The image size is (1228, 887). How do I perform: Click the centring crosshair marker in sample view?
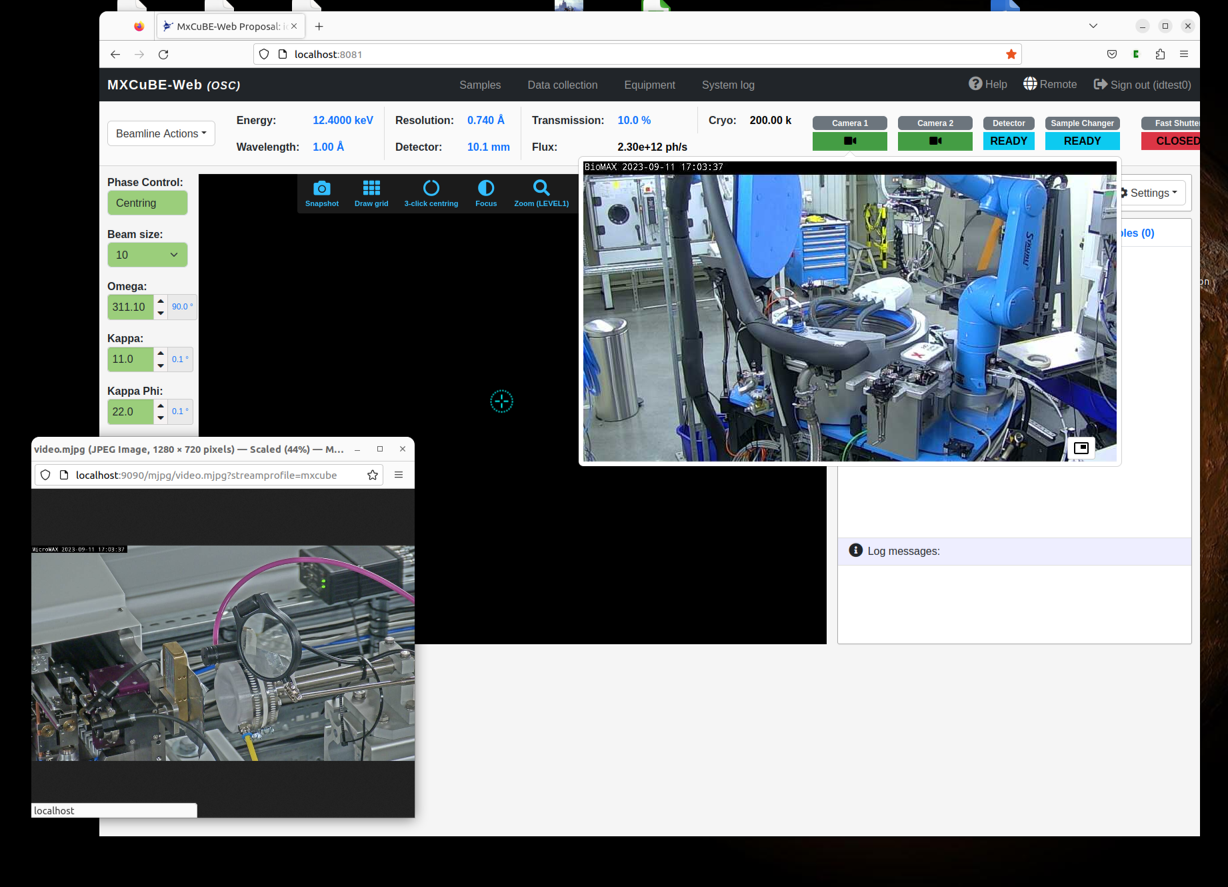501,401
